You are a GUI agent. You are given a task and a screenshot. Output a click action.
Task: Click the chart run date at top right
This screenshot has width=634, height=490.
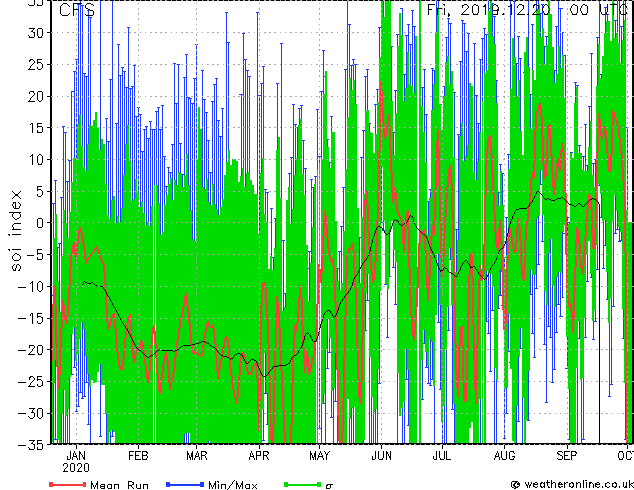(528, 10)
